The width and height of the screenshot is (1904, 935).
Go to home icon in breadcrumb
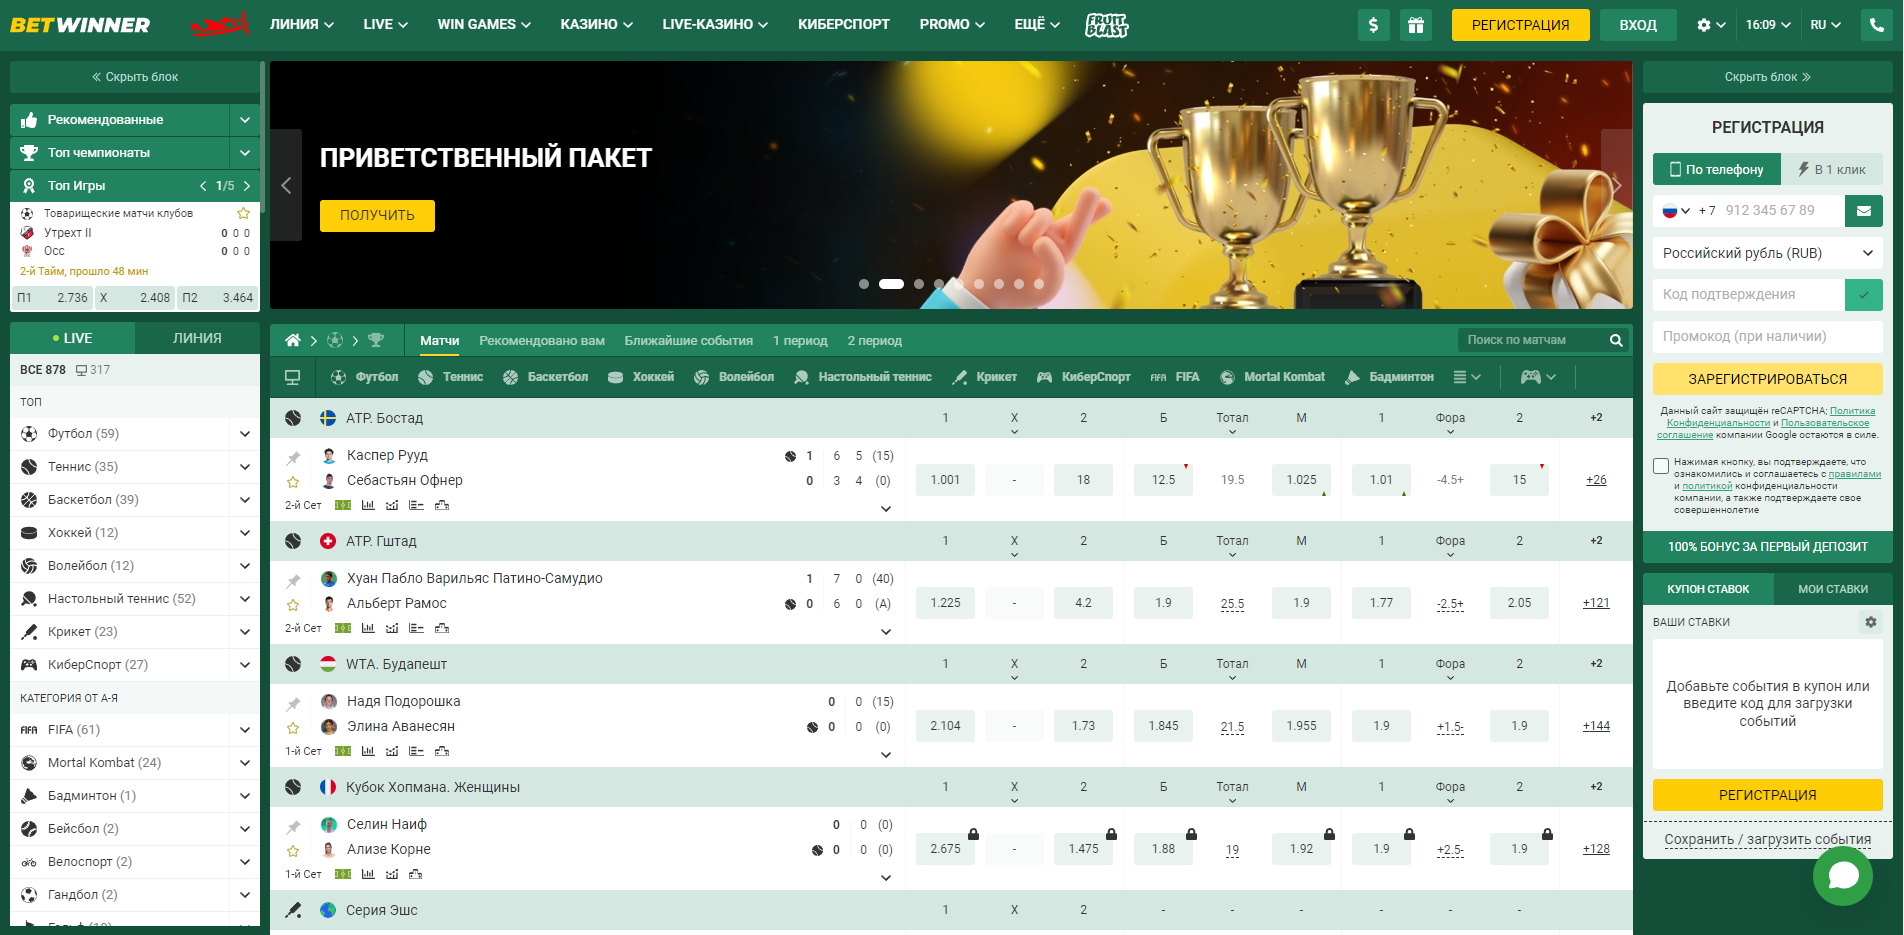292,340
